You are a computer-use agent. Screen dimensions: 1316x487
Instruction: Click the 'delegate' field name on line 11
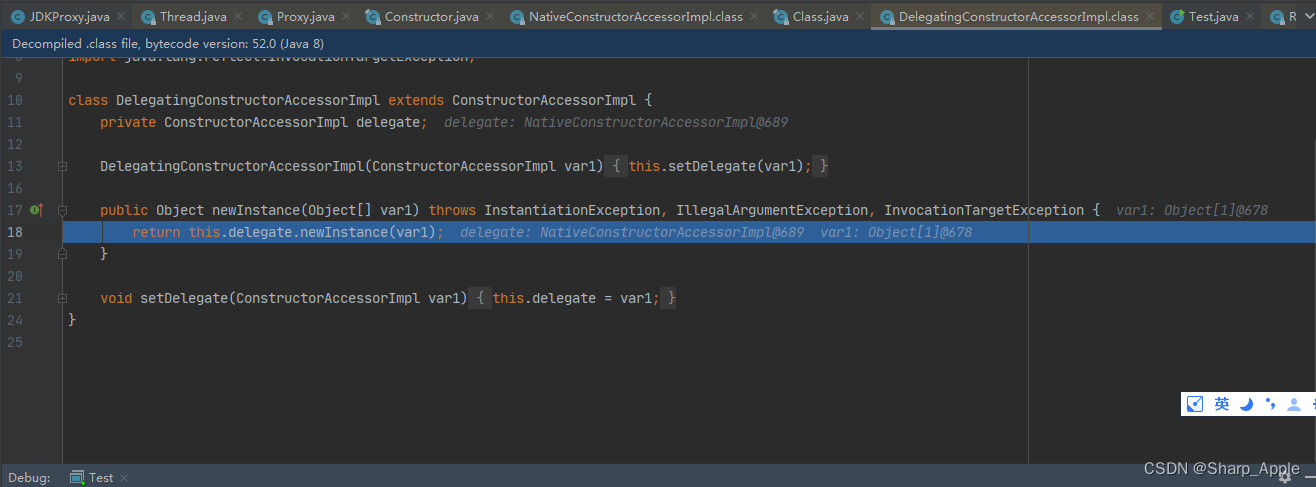click(x=388, y=122)
